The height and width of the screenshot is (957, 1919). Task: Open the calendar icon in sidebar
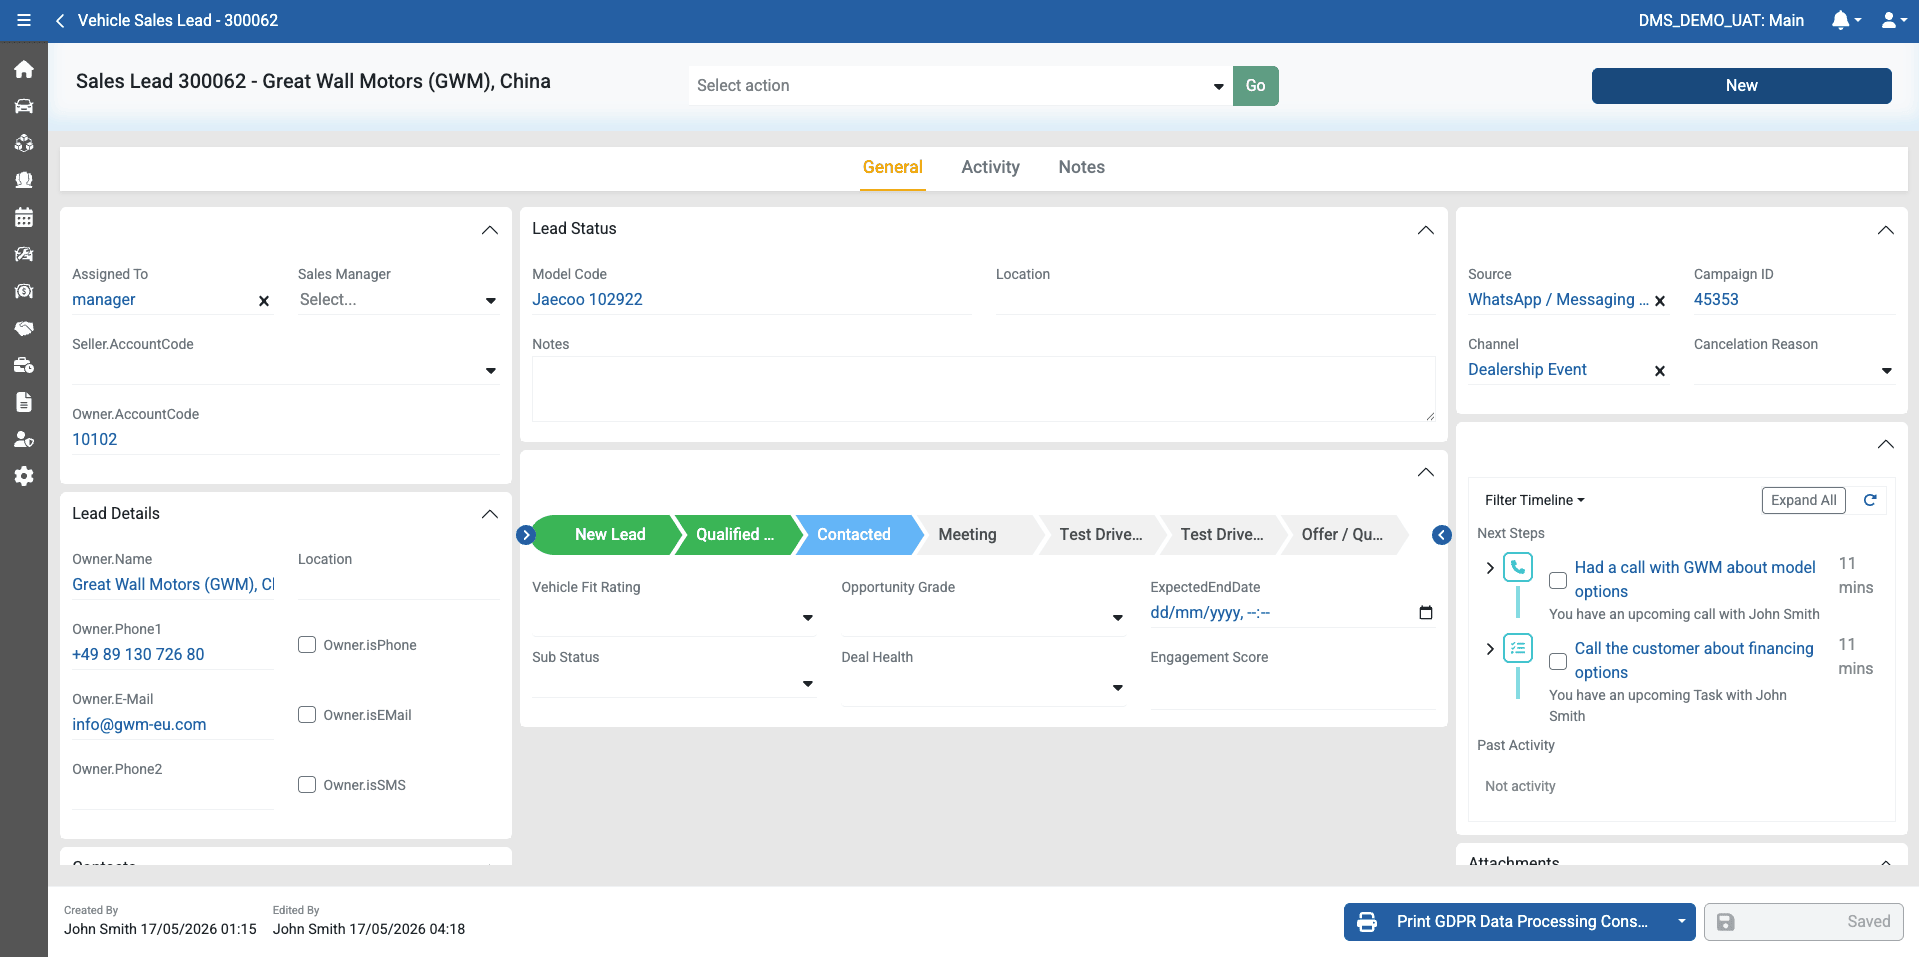24,217
